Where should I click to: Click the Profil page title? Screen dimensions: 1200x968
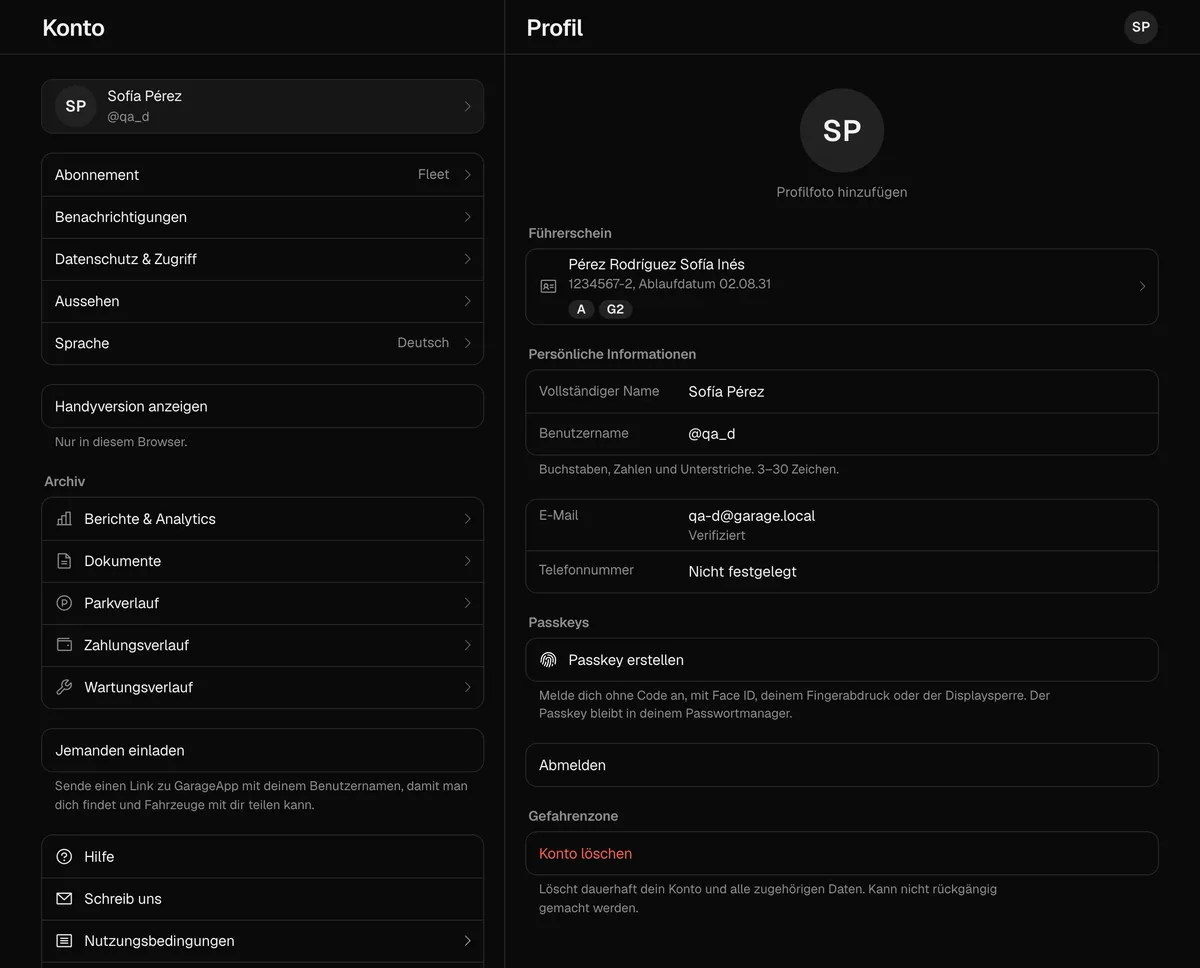(555, 28)
